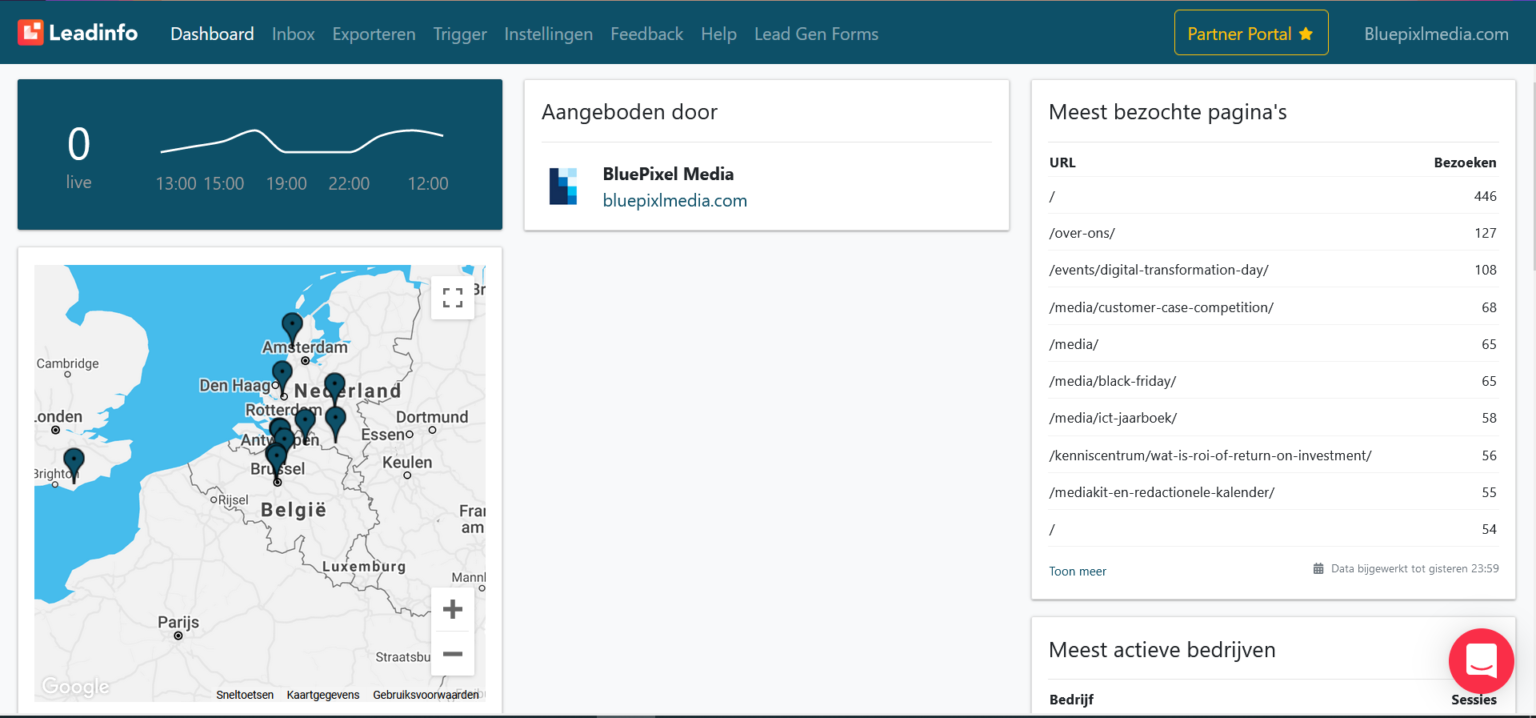Viewport: 1536px width, 718px height.
Task: Zoom out on the map
Action: 453,654
